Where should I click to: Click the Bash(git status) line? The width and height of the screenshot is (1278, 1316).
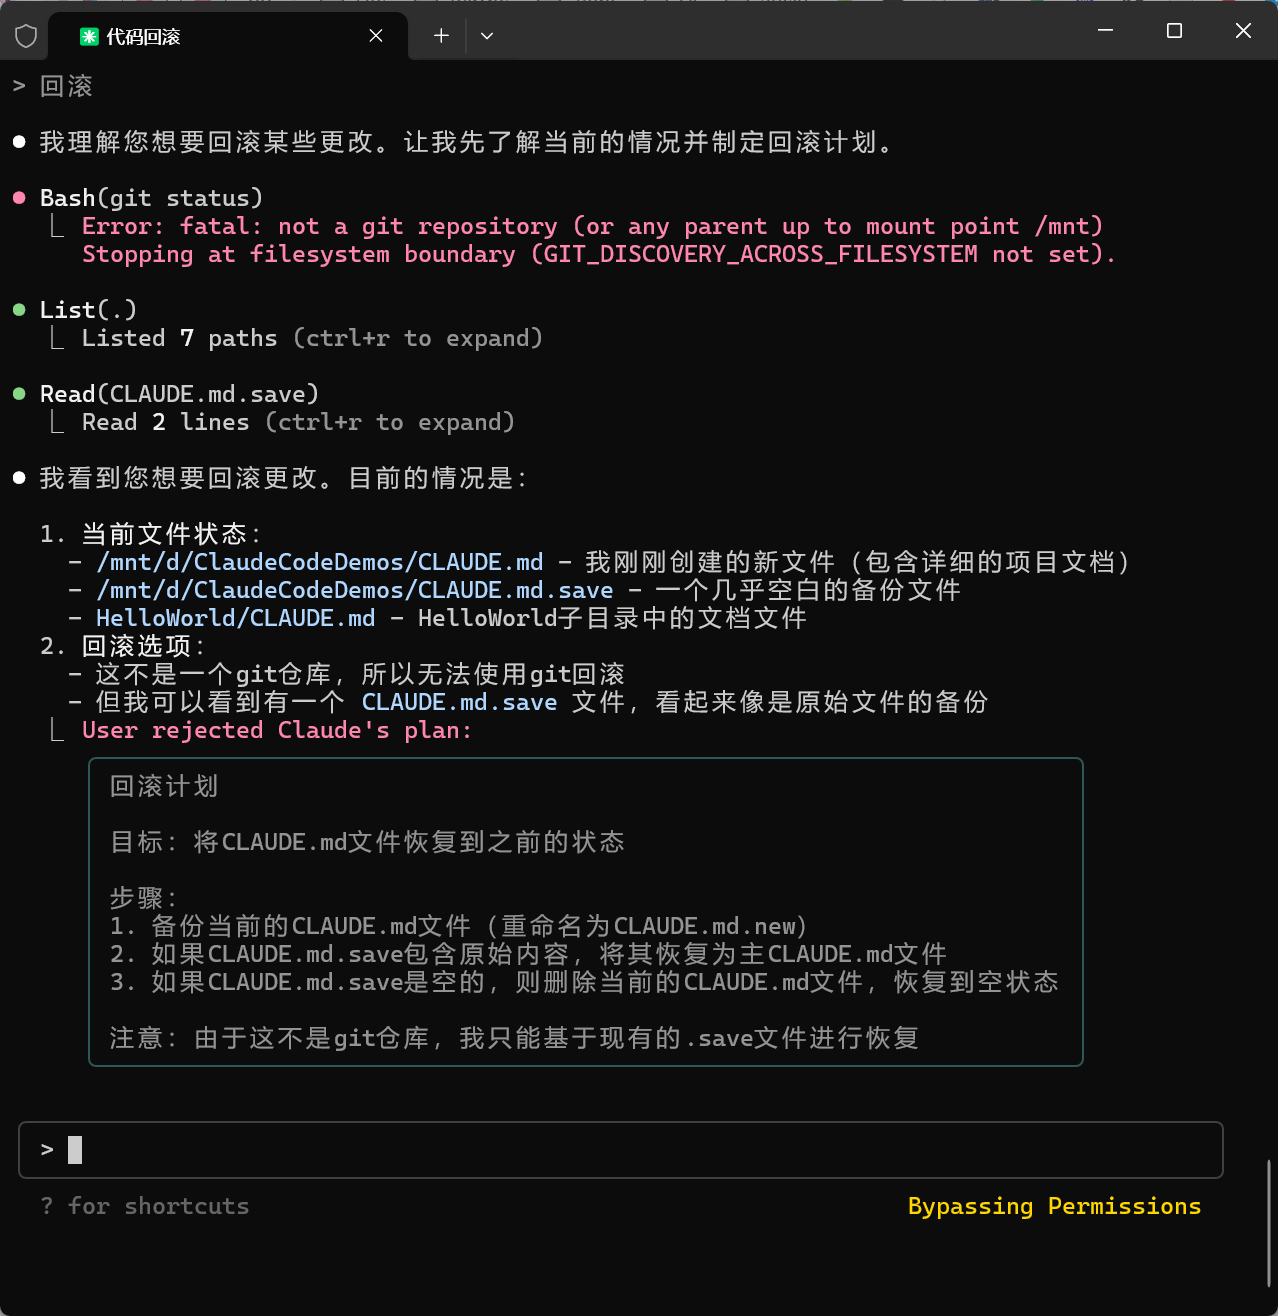[151, 198]
